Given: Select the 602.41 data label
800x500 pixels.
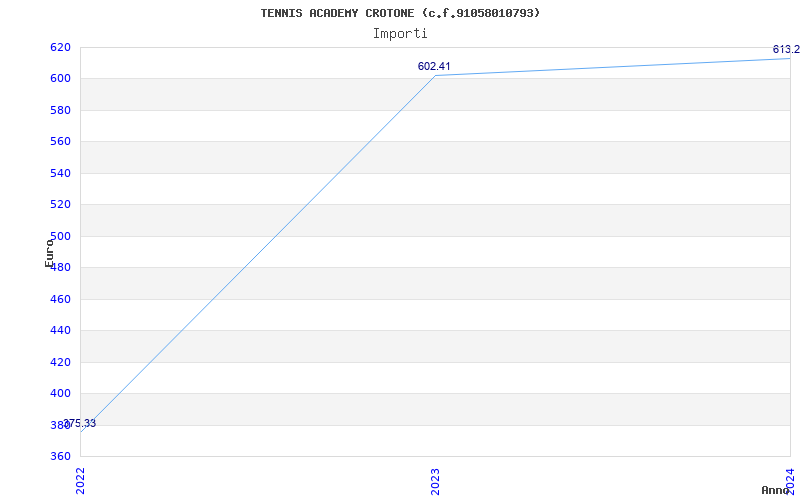Looking at the screenshot, I should coord(434,66).
